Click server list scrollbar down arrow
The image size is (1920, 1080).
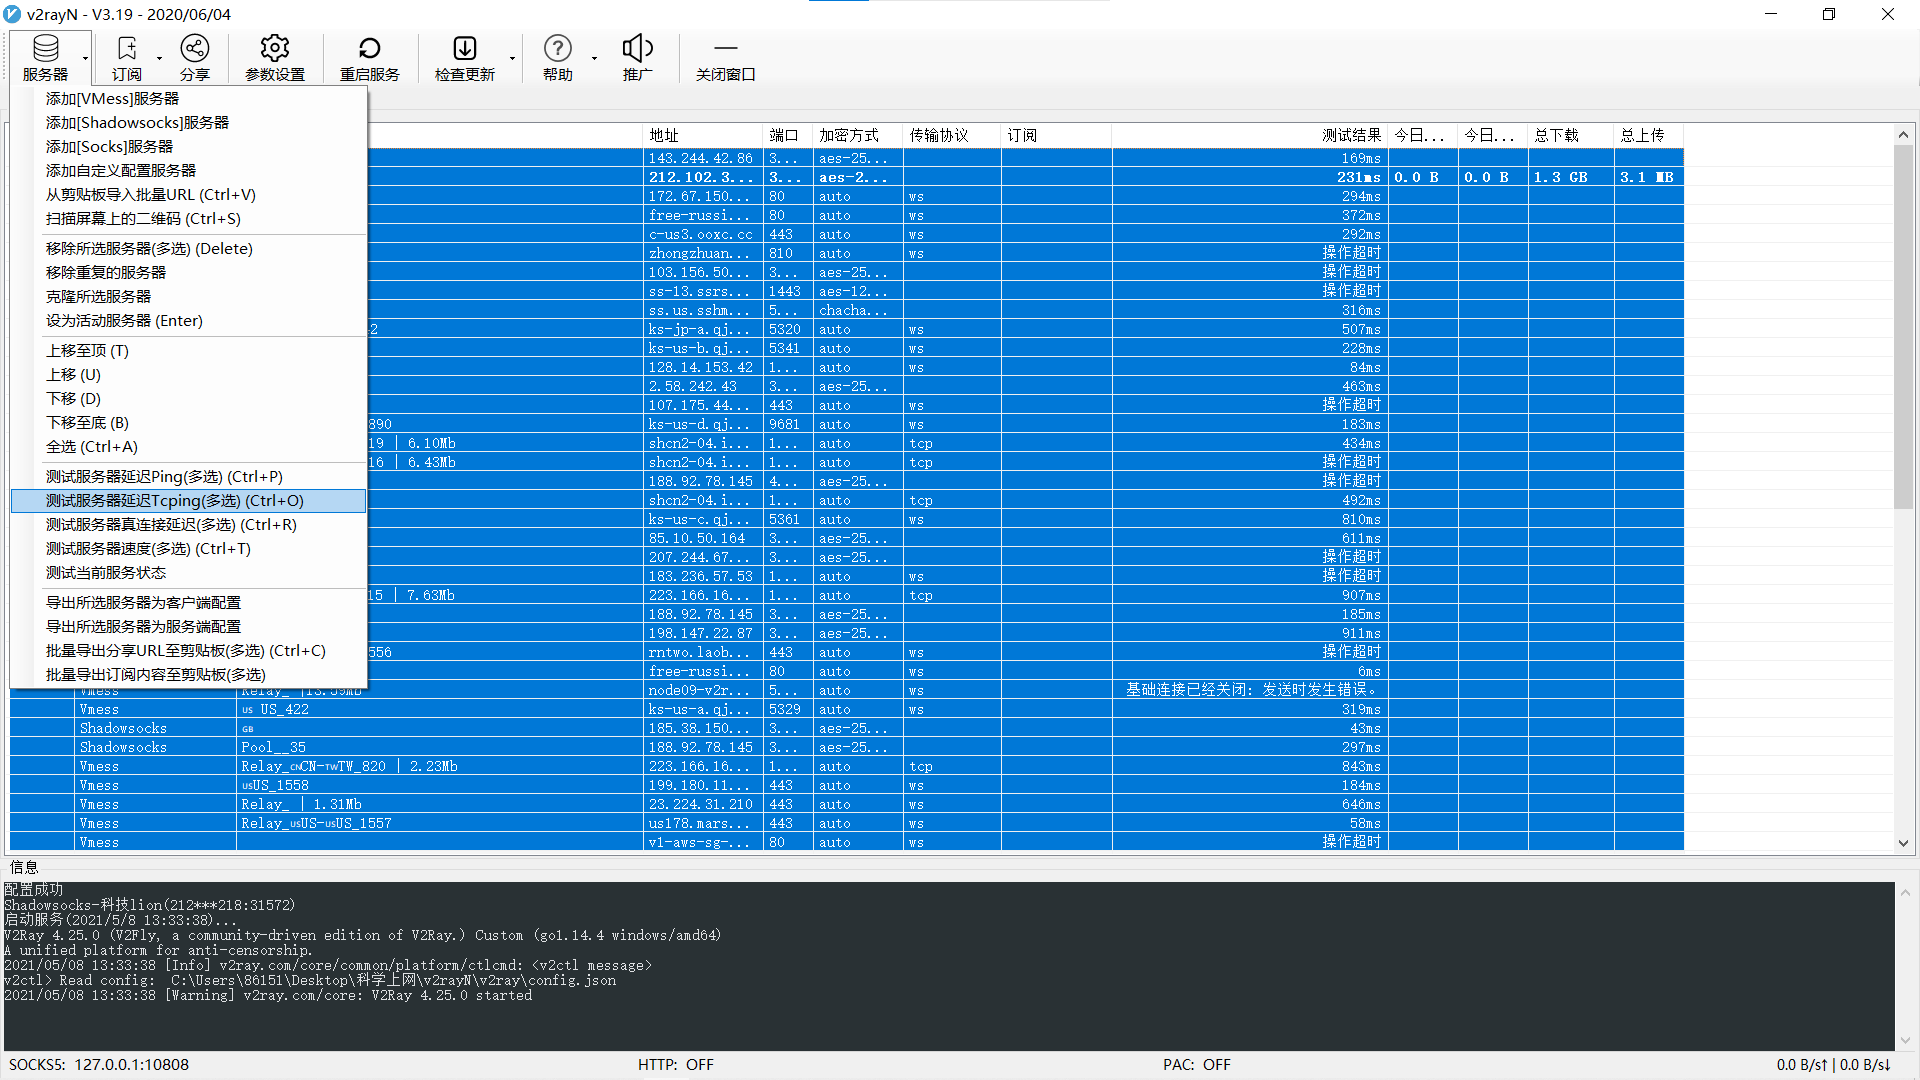[x=1903, y=843]
